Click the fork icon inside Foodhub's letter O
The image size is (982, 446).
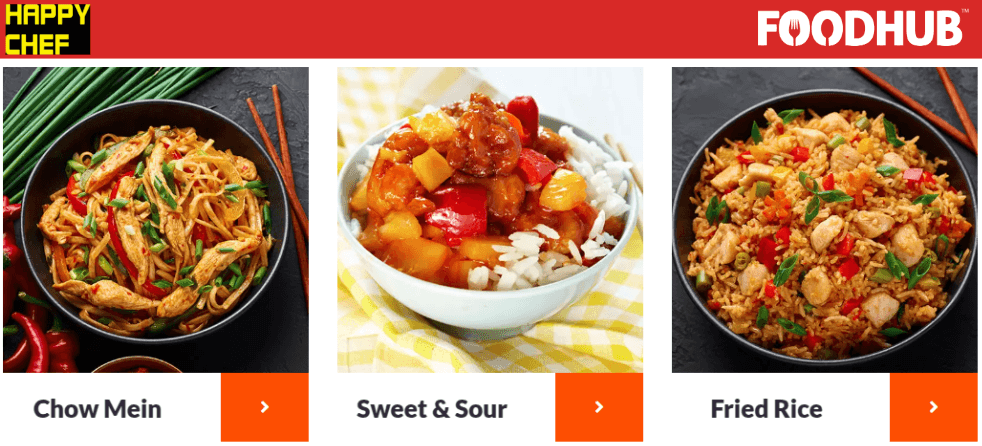point(797,29)
